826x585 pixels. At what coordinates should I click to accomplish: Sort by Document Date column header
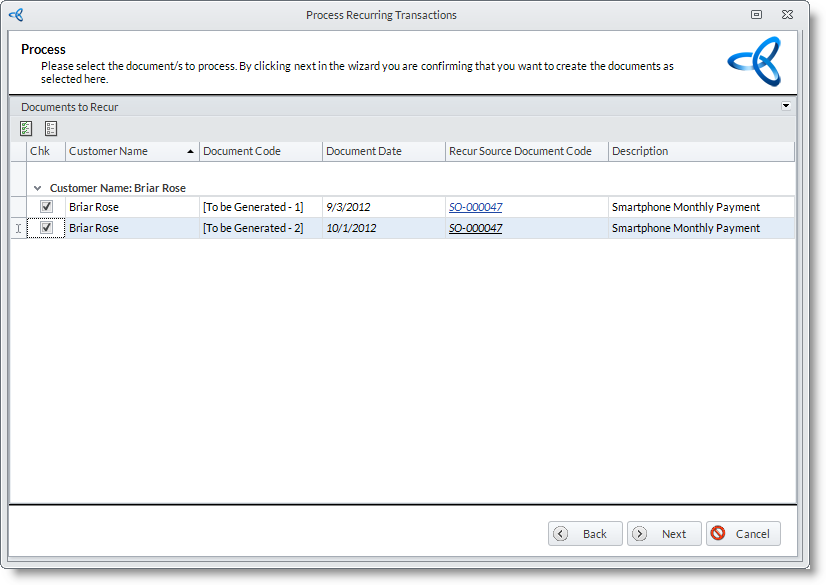pos(383,152)
